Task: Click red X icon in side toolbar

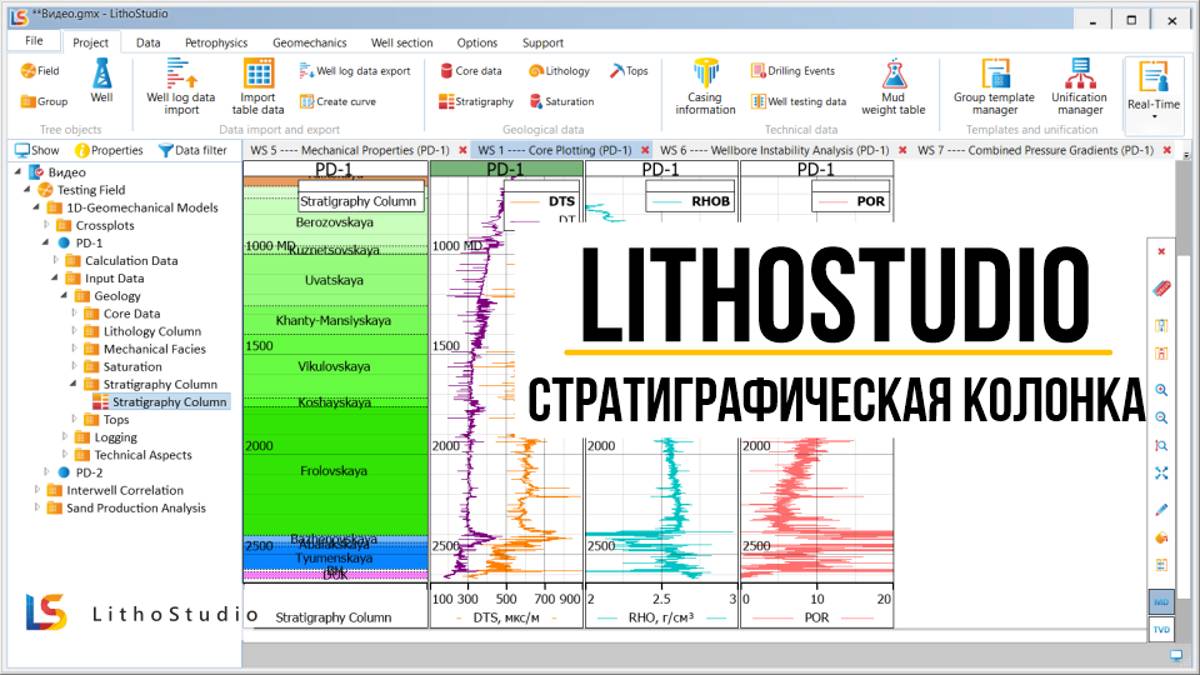Action: 1161,252
